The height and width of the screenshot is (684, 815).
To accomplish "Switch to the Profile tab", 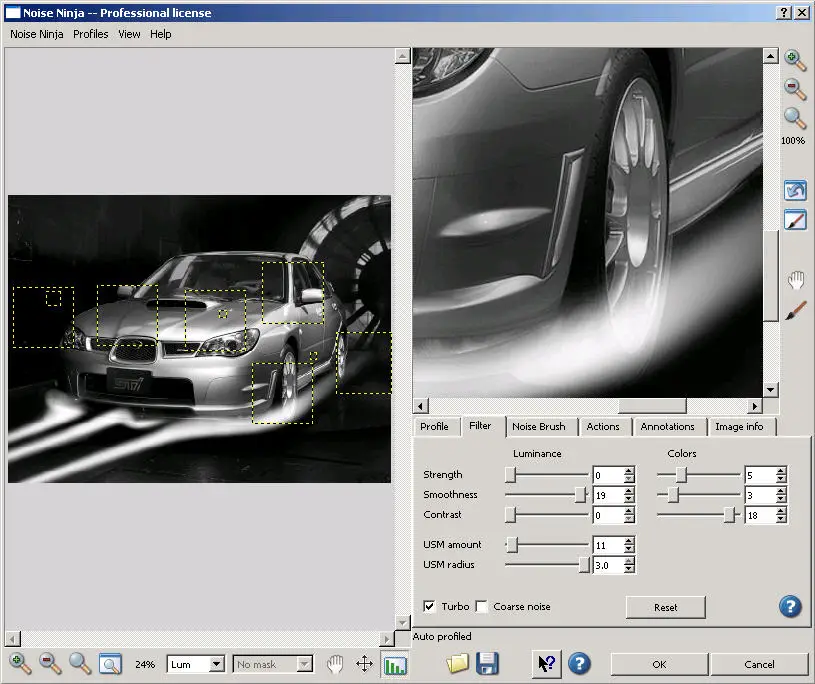I will pyautogui.click(x=434, y=427).
